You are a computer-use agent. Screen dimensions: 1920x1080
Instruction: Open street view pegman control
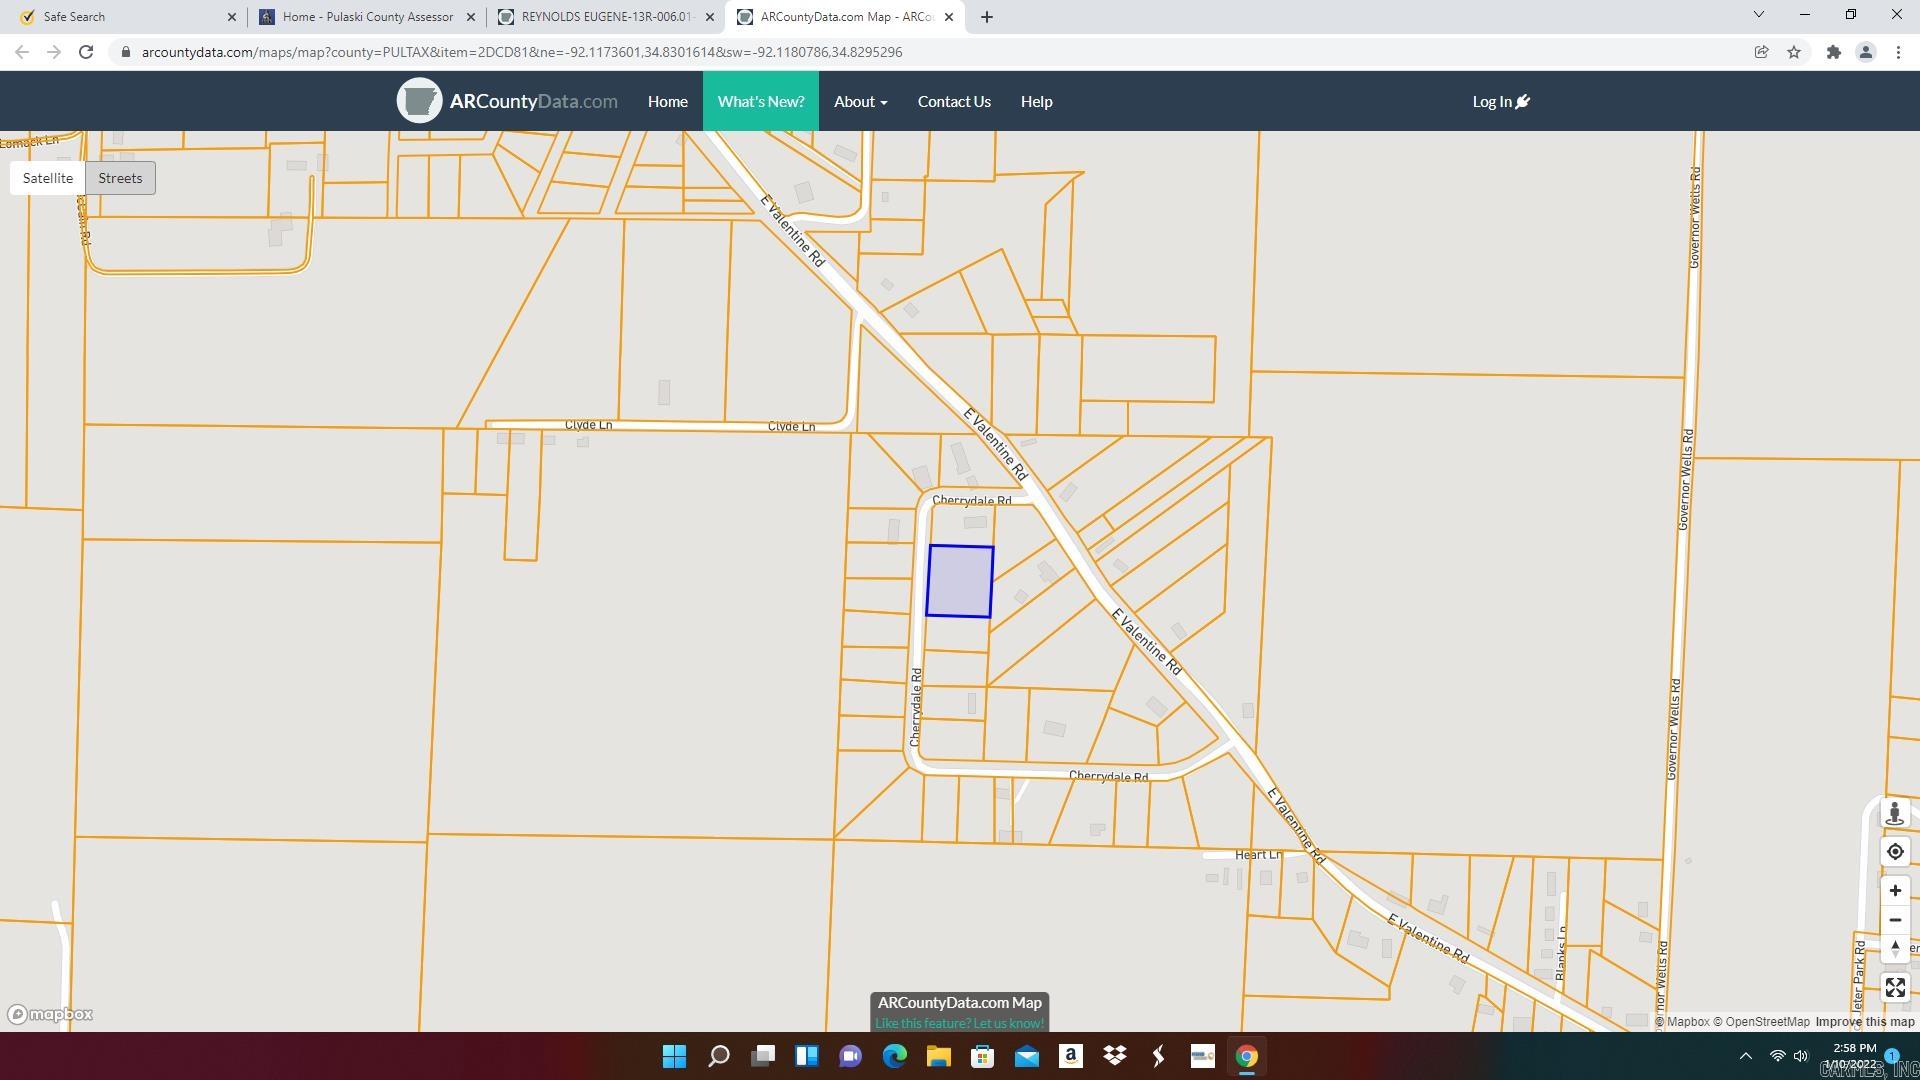[1894, 814]
